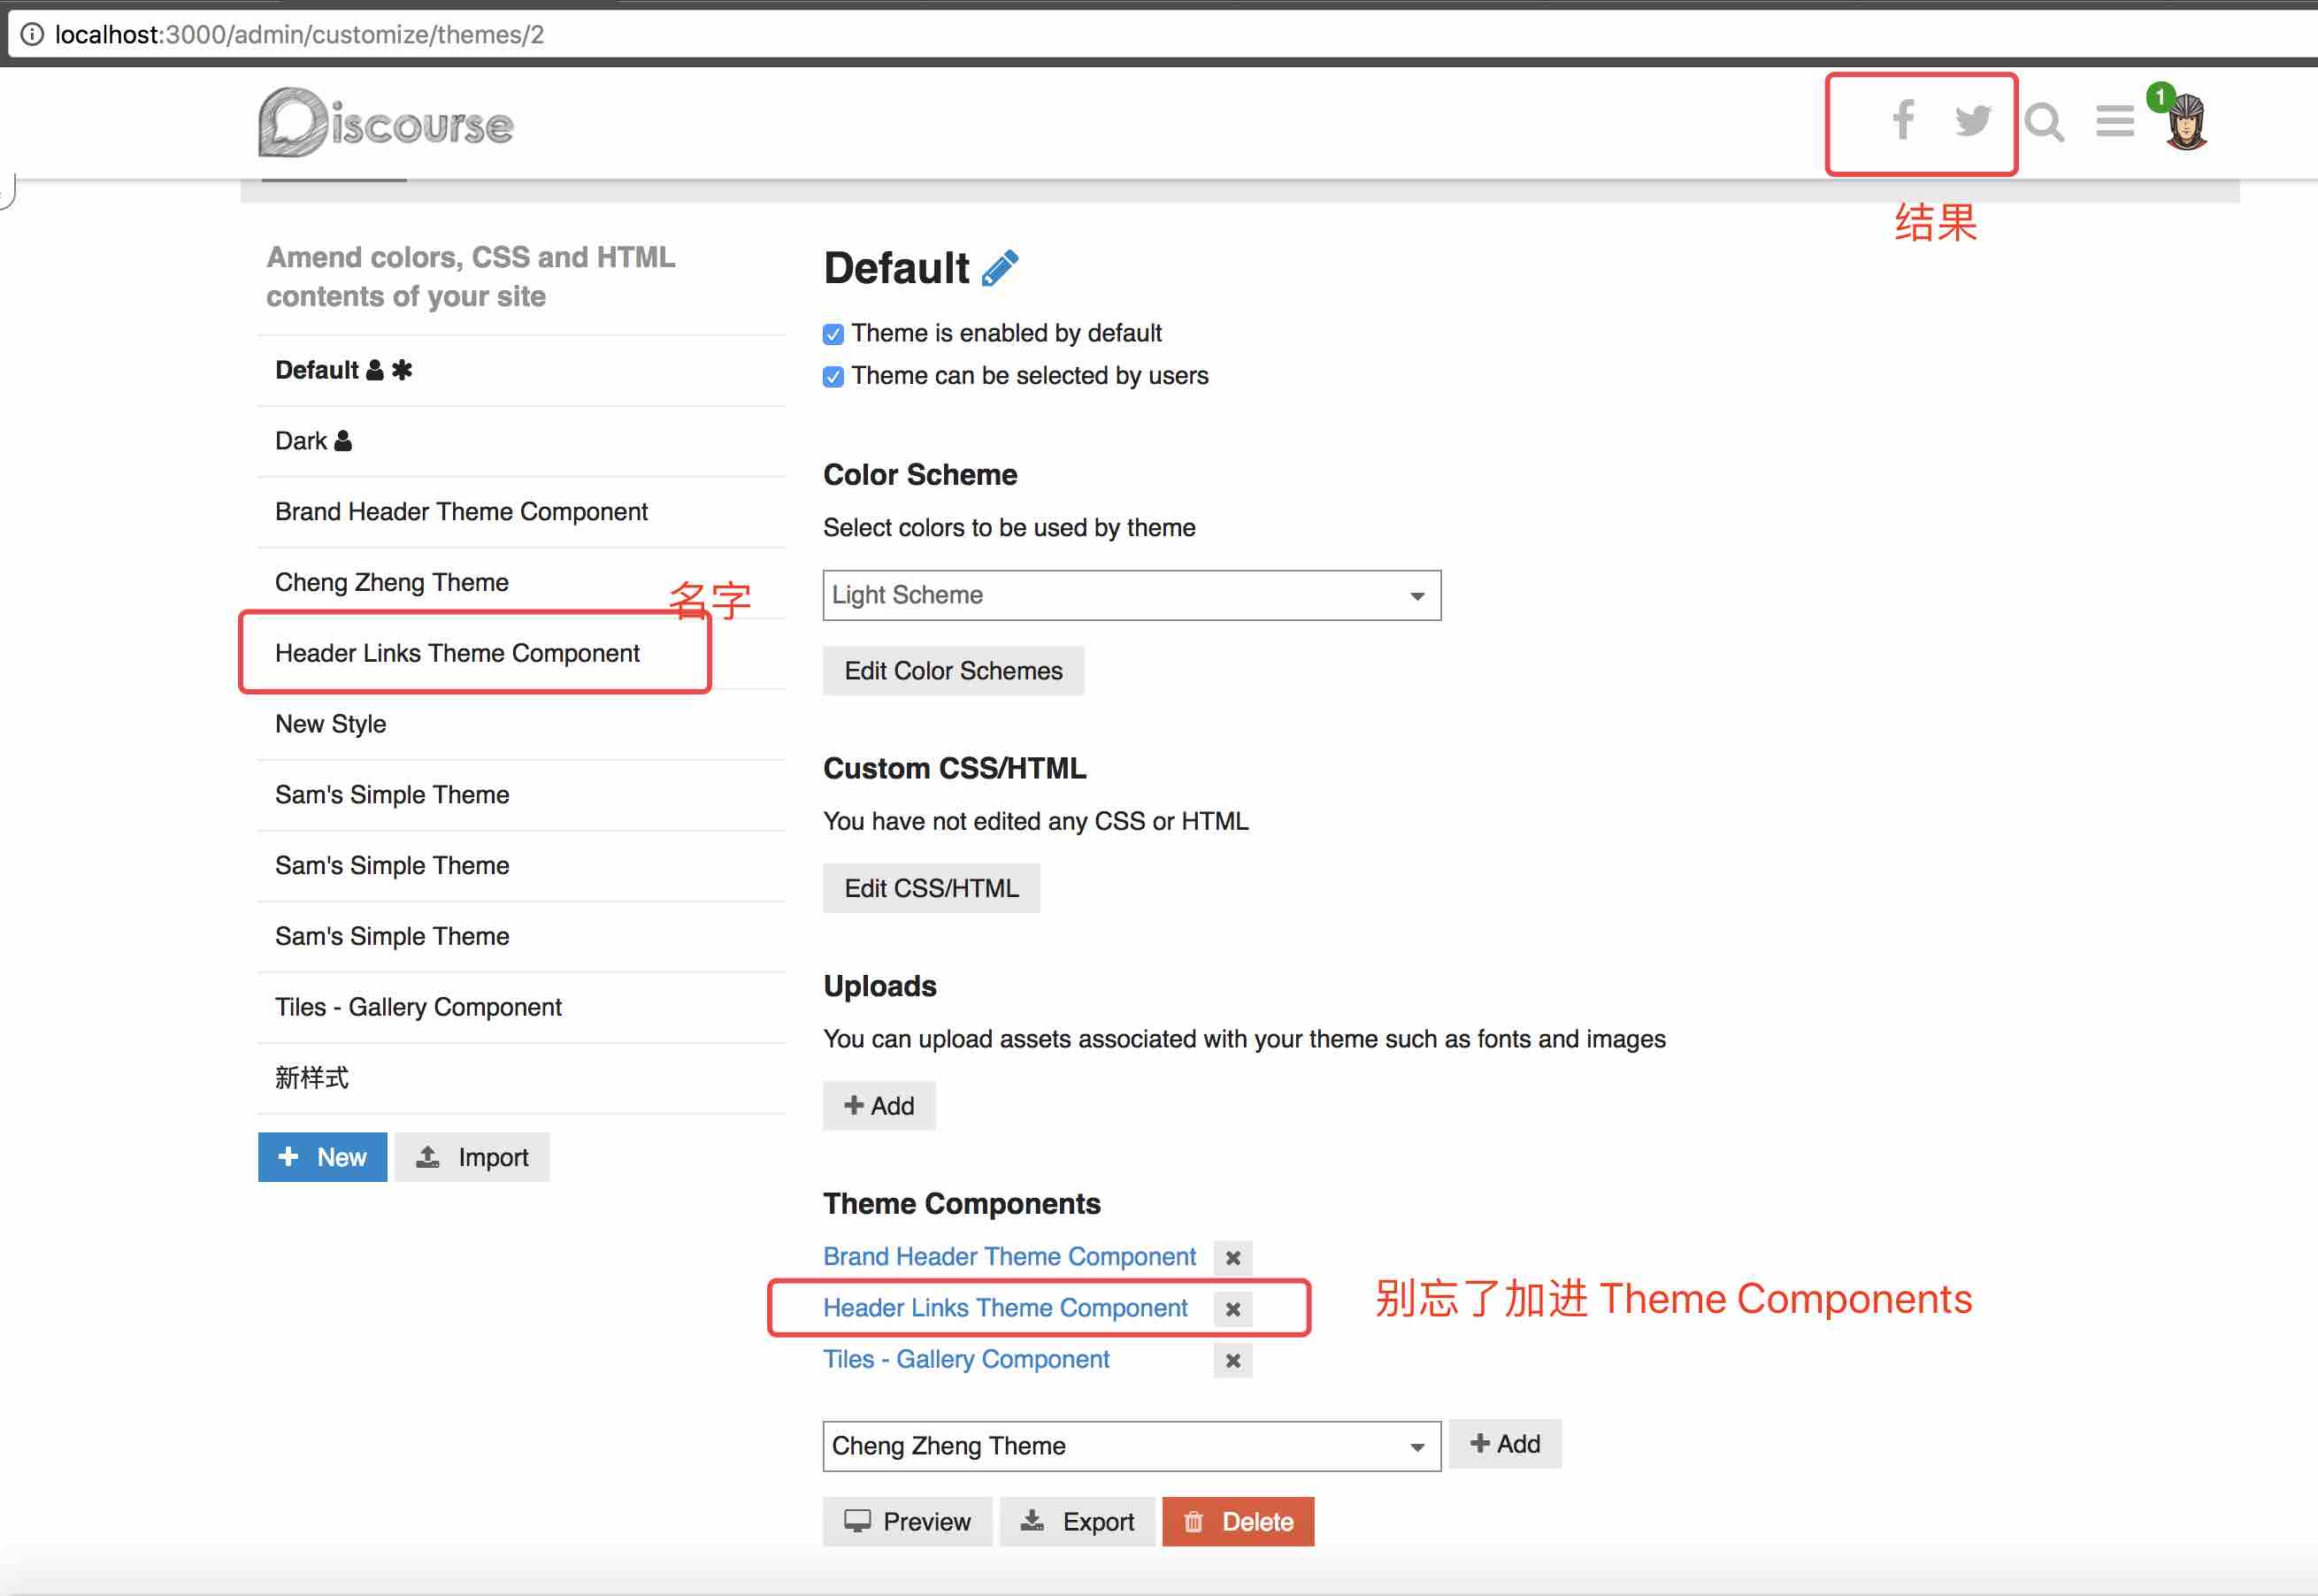Remove Tiles - Gallery Component with x
The width and height of the screenshot is (2318, 1596).
coord(1232,1361)
